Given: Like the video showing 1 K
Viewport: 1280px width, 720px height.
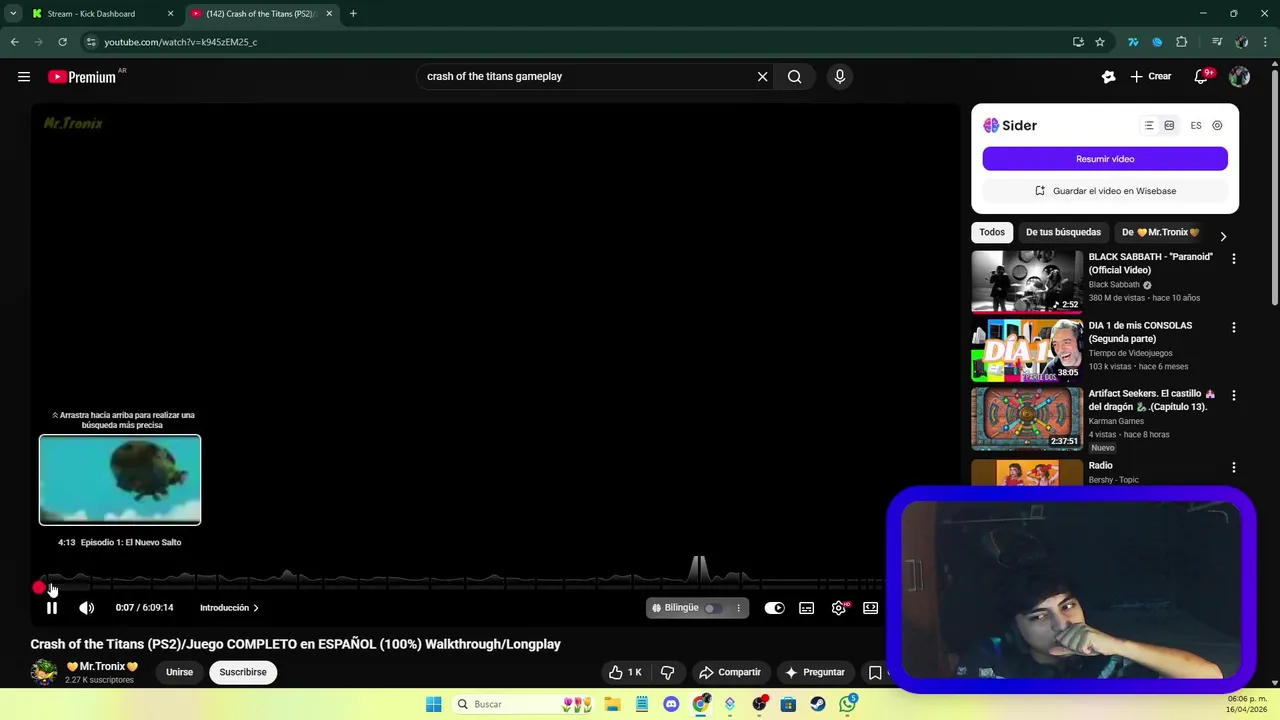Looking at the screenshot, I should click(625, 672).
